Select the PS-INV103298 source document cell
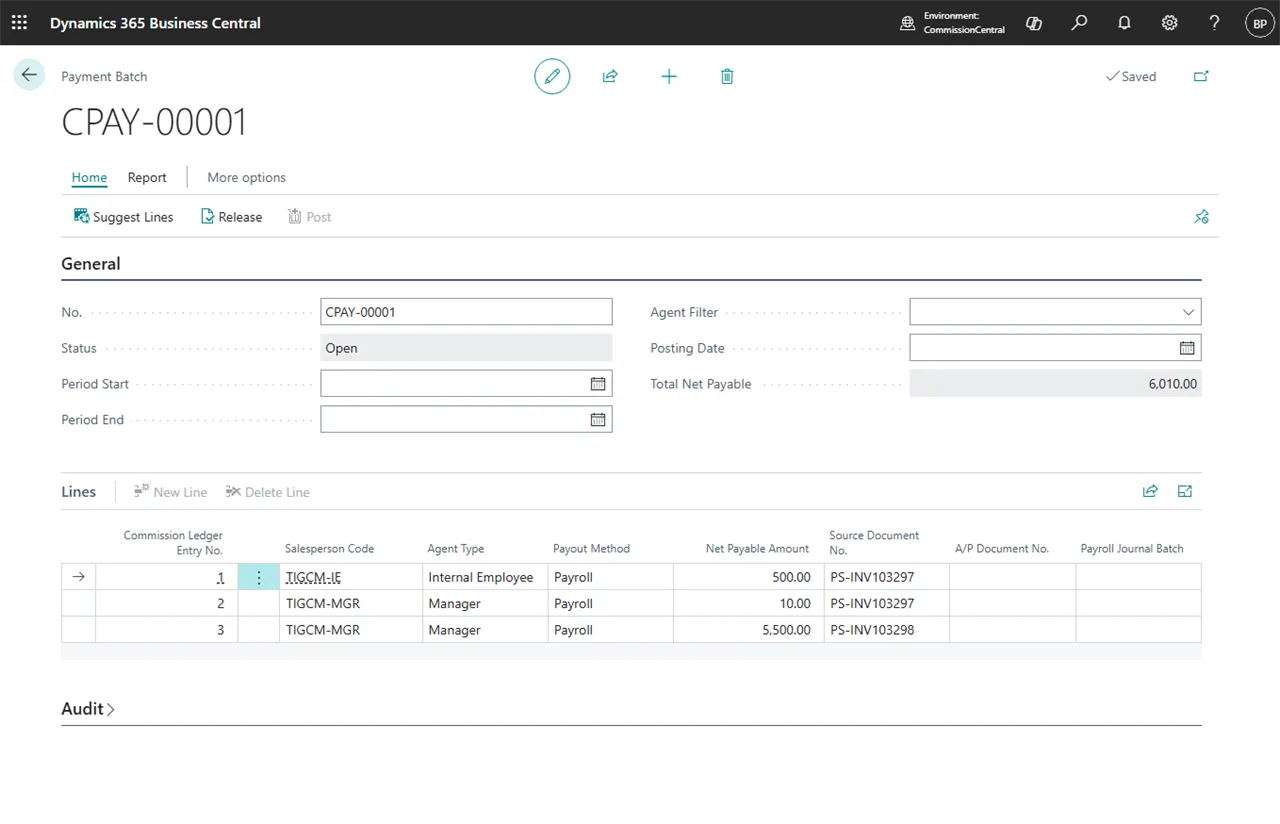Screen dimensions: 1280x824 tap(887, 630)
